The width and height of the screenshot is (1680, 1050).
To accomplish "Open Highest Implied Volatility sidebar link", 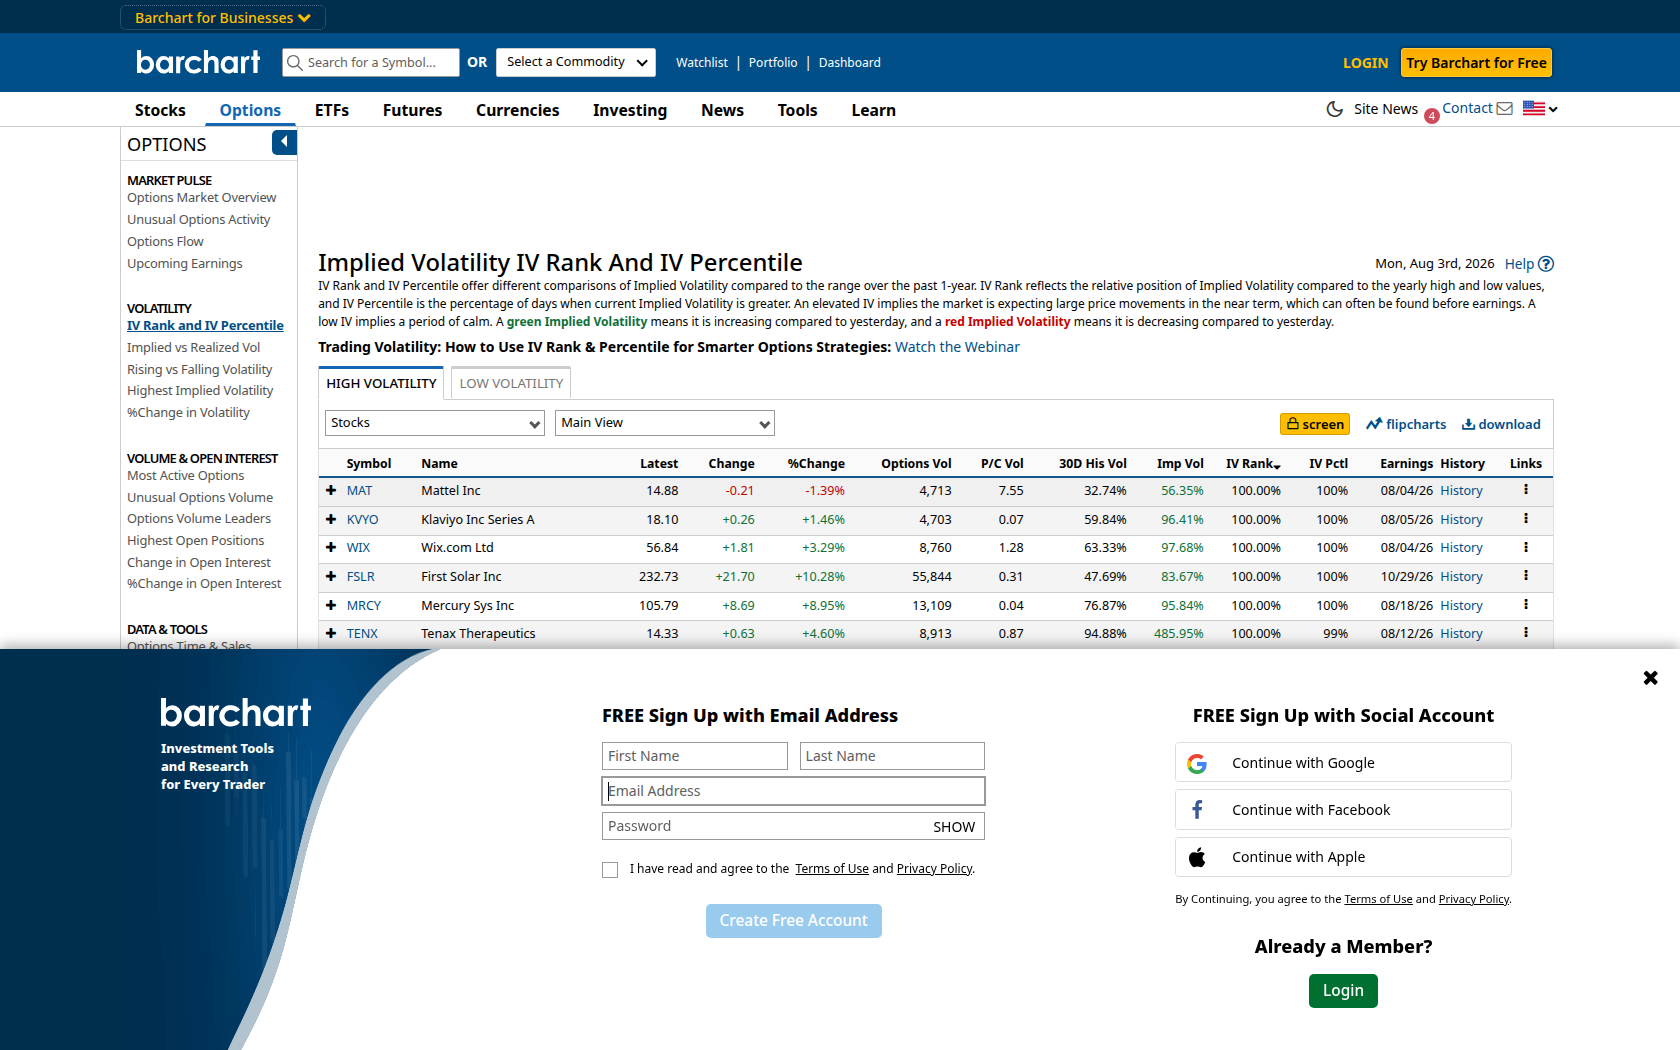I will point(200,391).
